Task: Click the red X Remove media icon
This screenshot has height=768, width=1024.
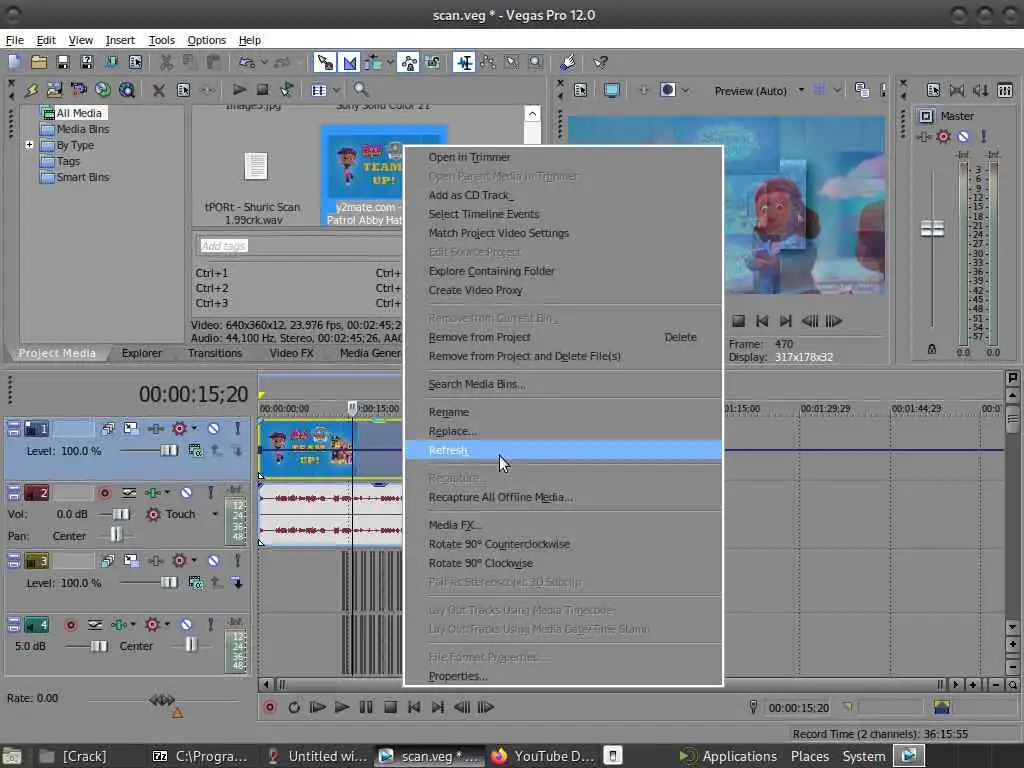Action: (x=158, y=90)
